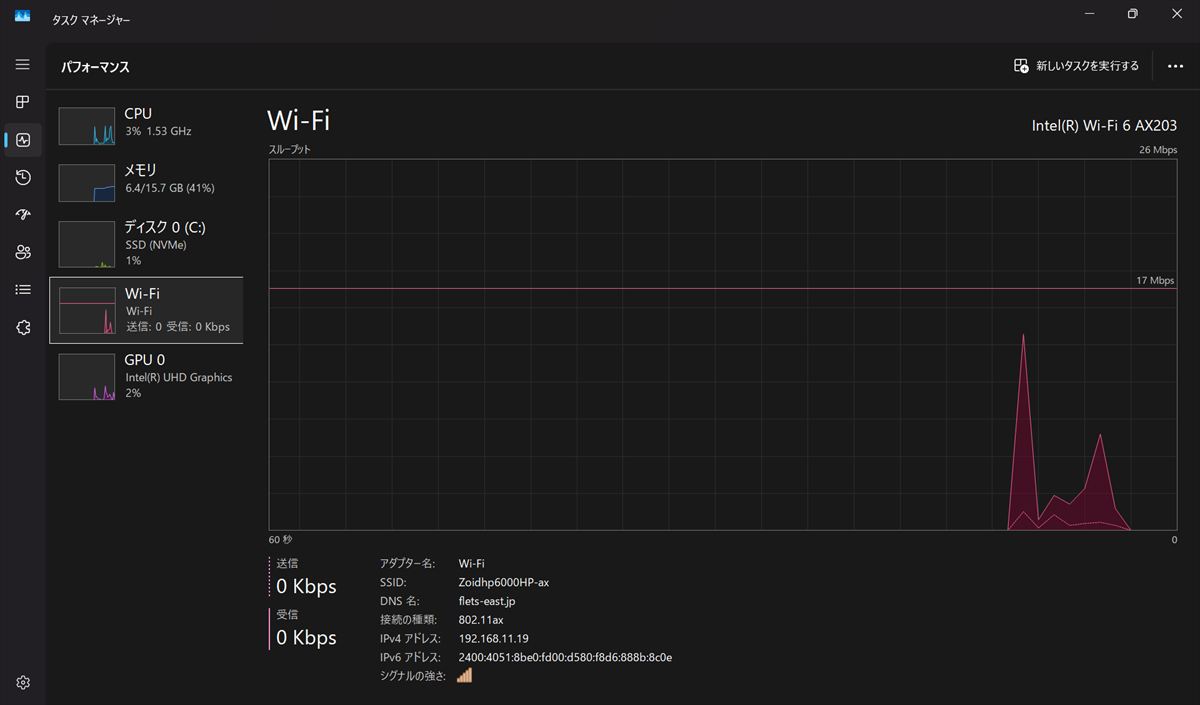This screenshot has height=705, width=1200.
Task: Open the Details page list icon
Action: [x=23, y=290]
